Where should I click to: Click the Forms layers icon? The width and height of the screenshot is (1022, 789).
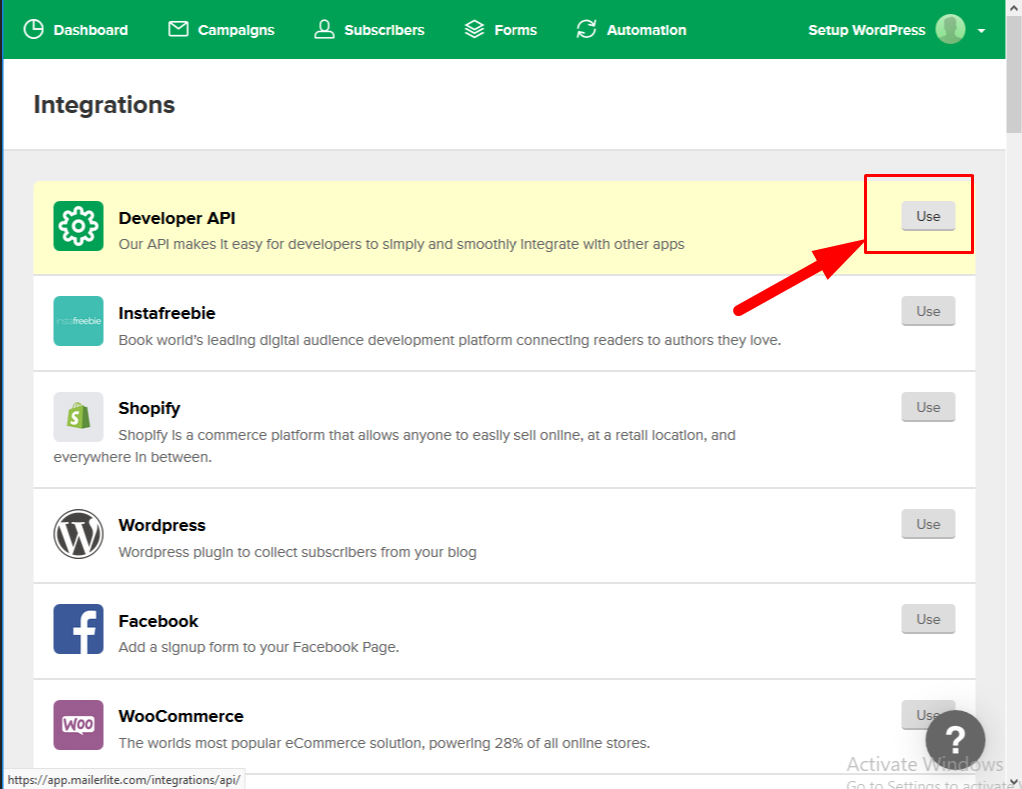474,29
